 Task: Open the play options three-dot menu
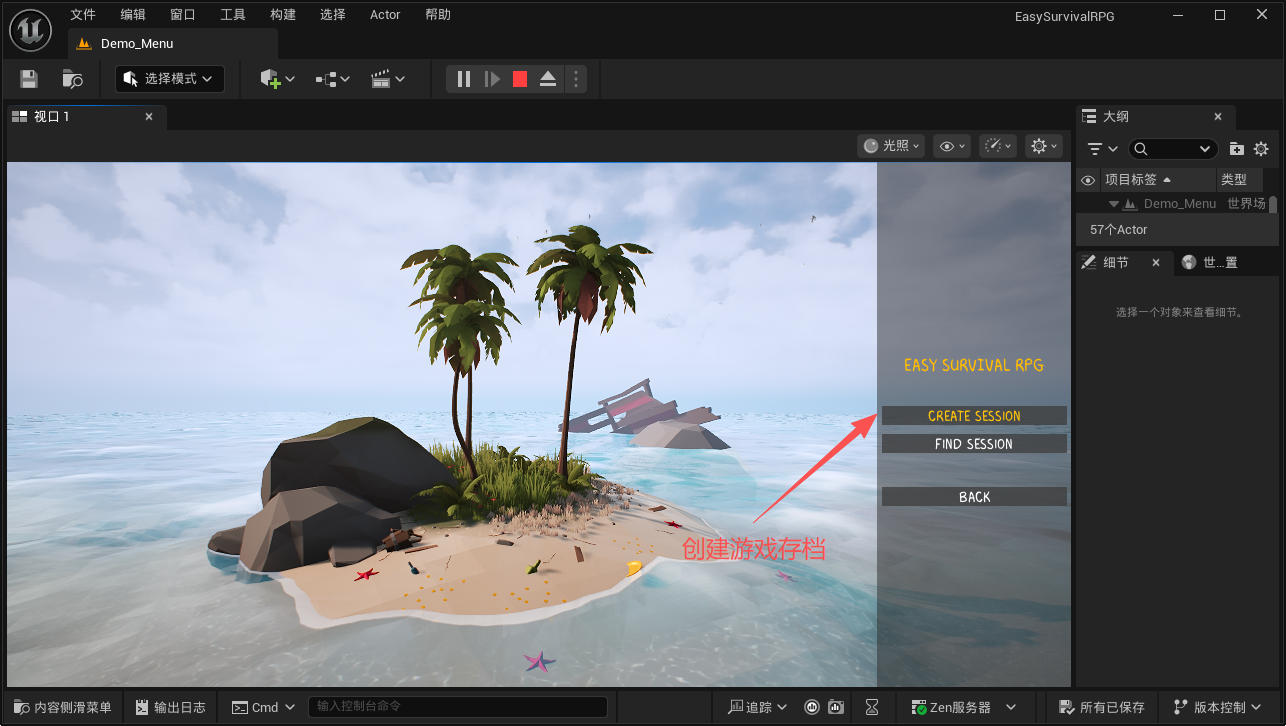(x=575, y=79)
